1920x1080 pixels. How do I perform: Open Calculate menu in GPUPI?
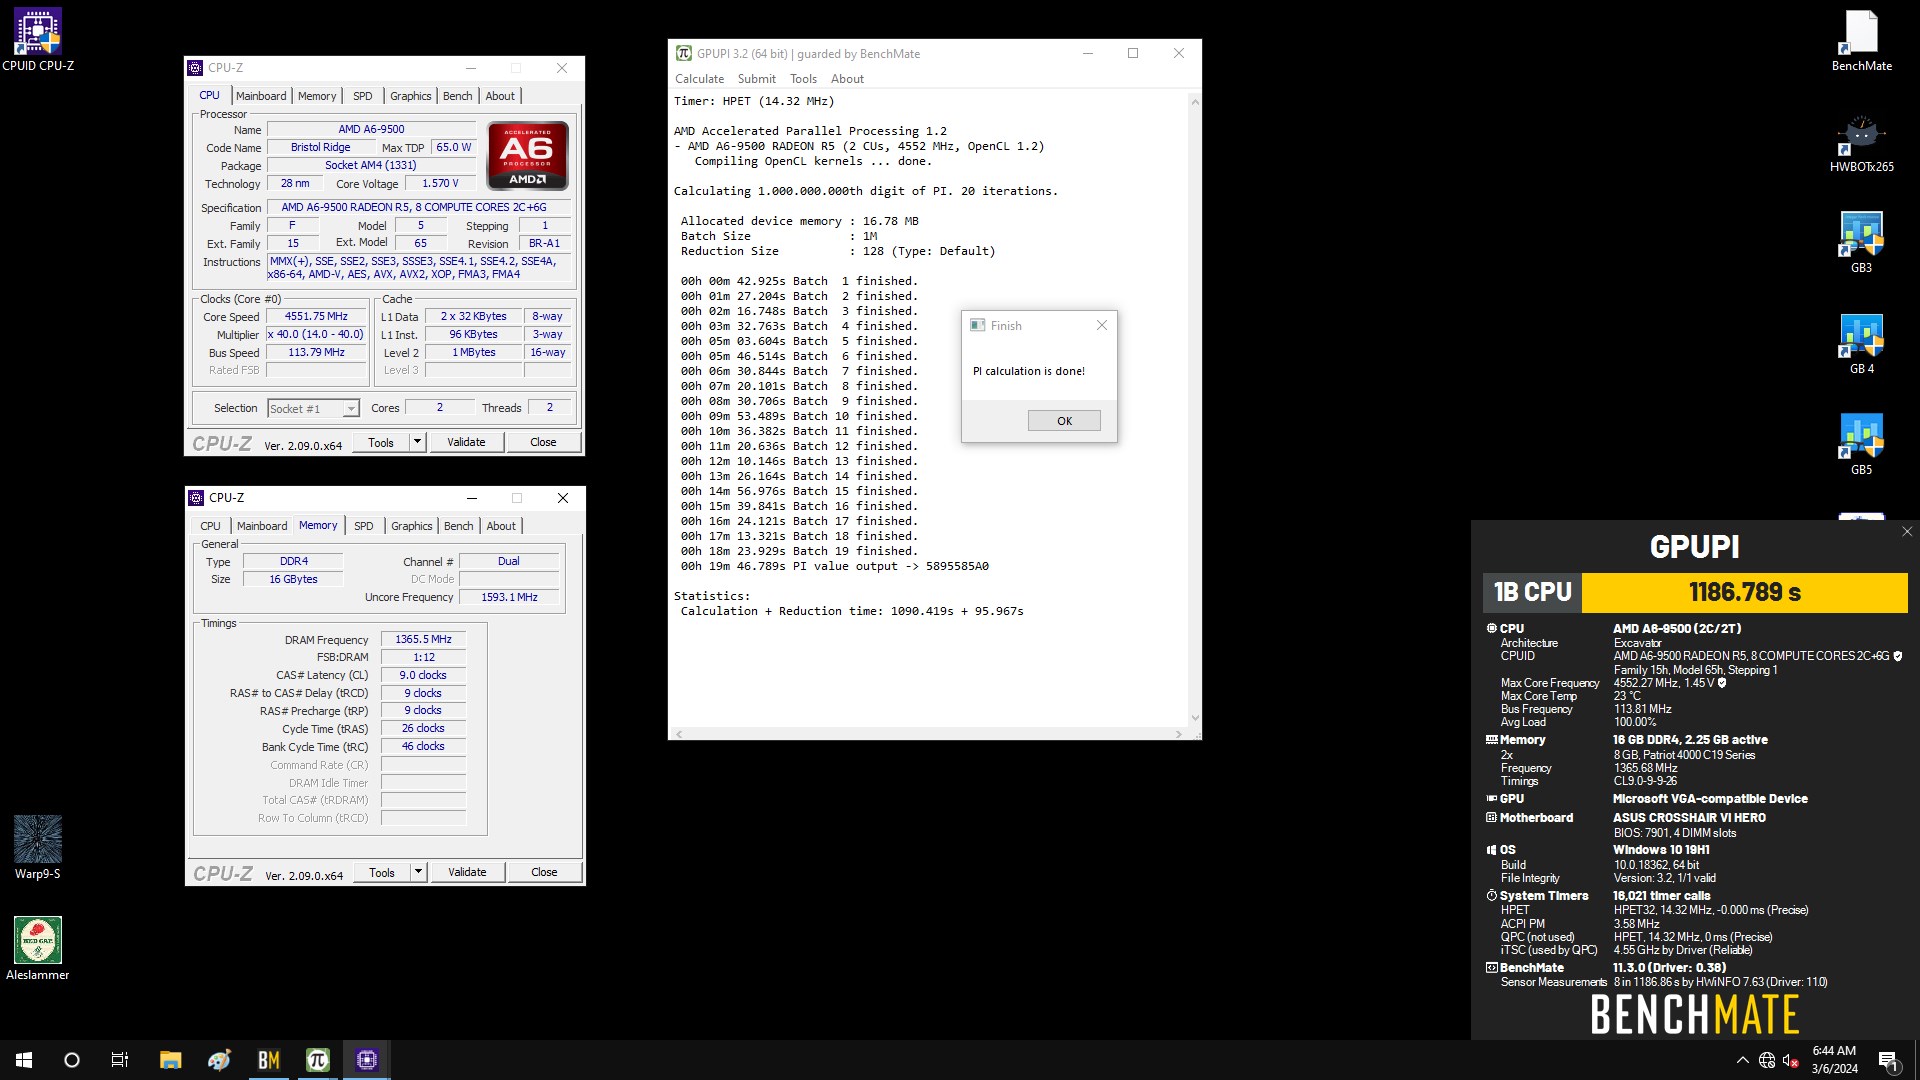[699, 79]
